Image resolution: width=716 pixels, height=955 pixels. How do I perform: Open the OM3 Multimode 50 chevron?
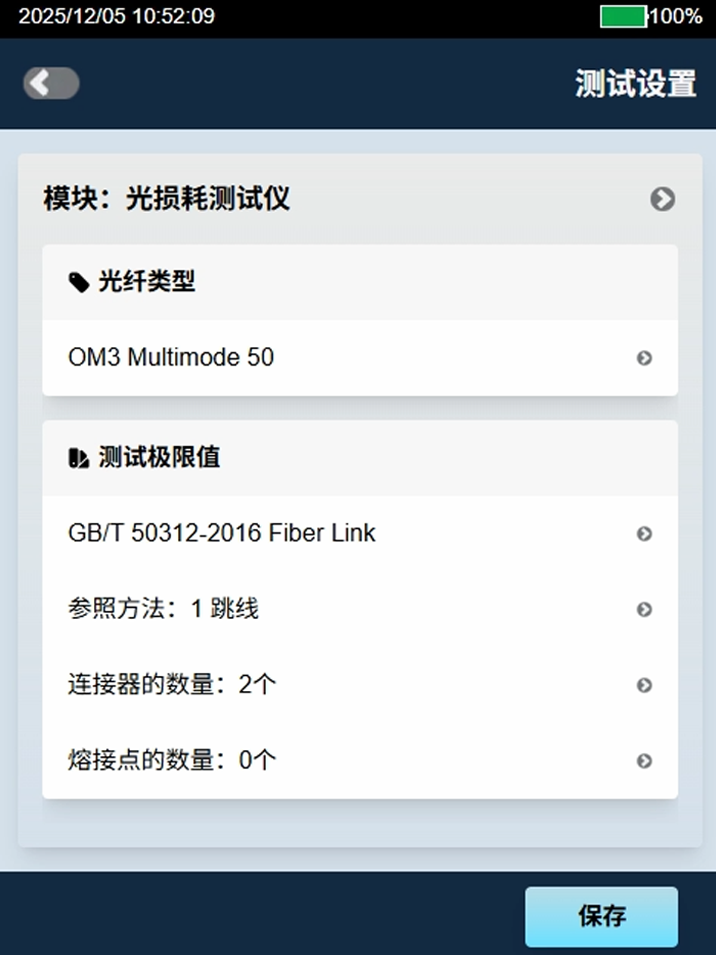644,358
